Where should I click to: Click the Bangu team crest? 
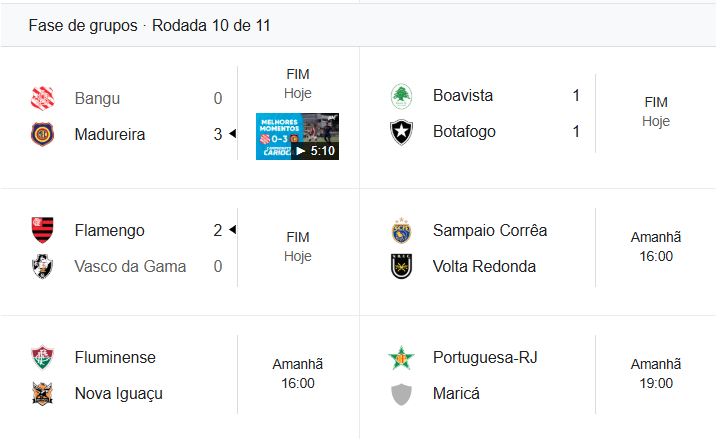tap(42, 98)
